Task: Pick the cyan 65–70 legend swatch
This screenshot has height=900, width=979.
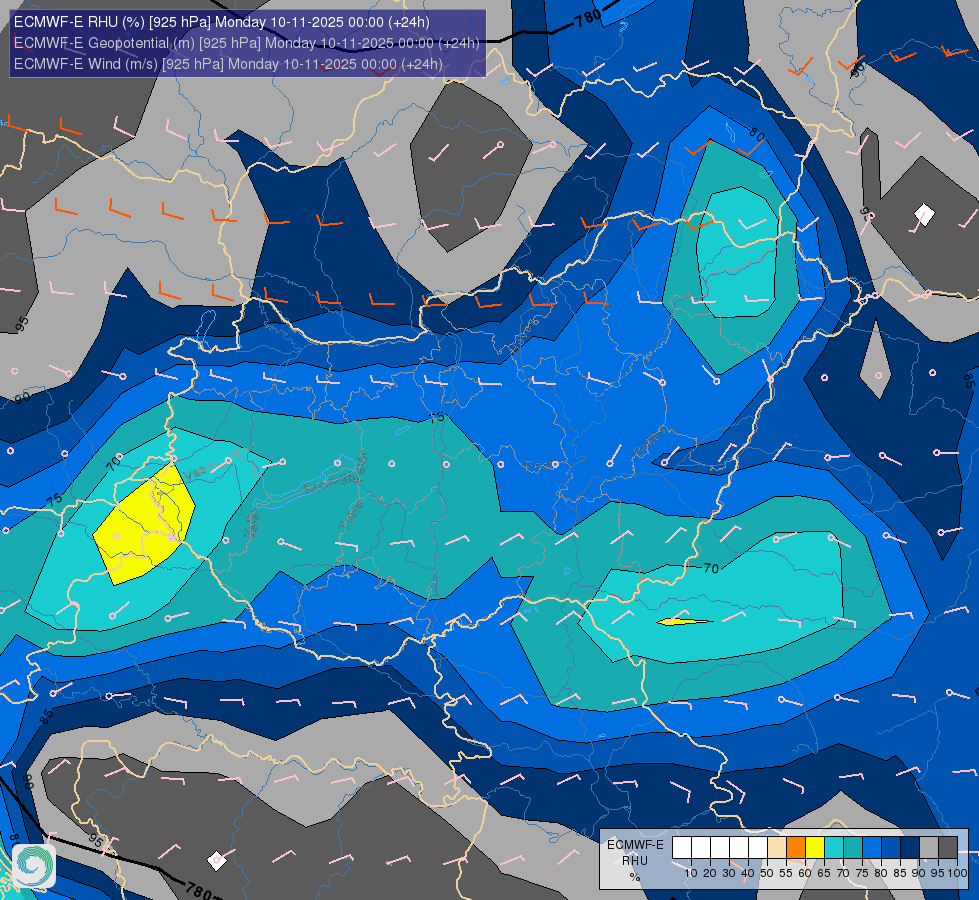Action: click(834, 848)
